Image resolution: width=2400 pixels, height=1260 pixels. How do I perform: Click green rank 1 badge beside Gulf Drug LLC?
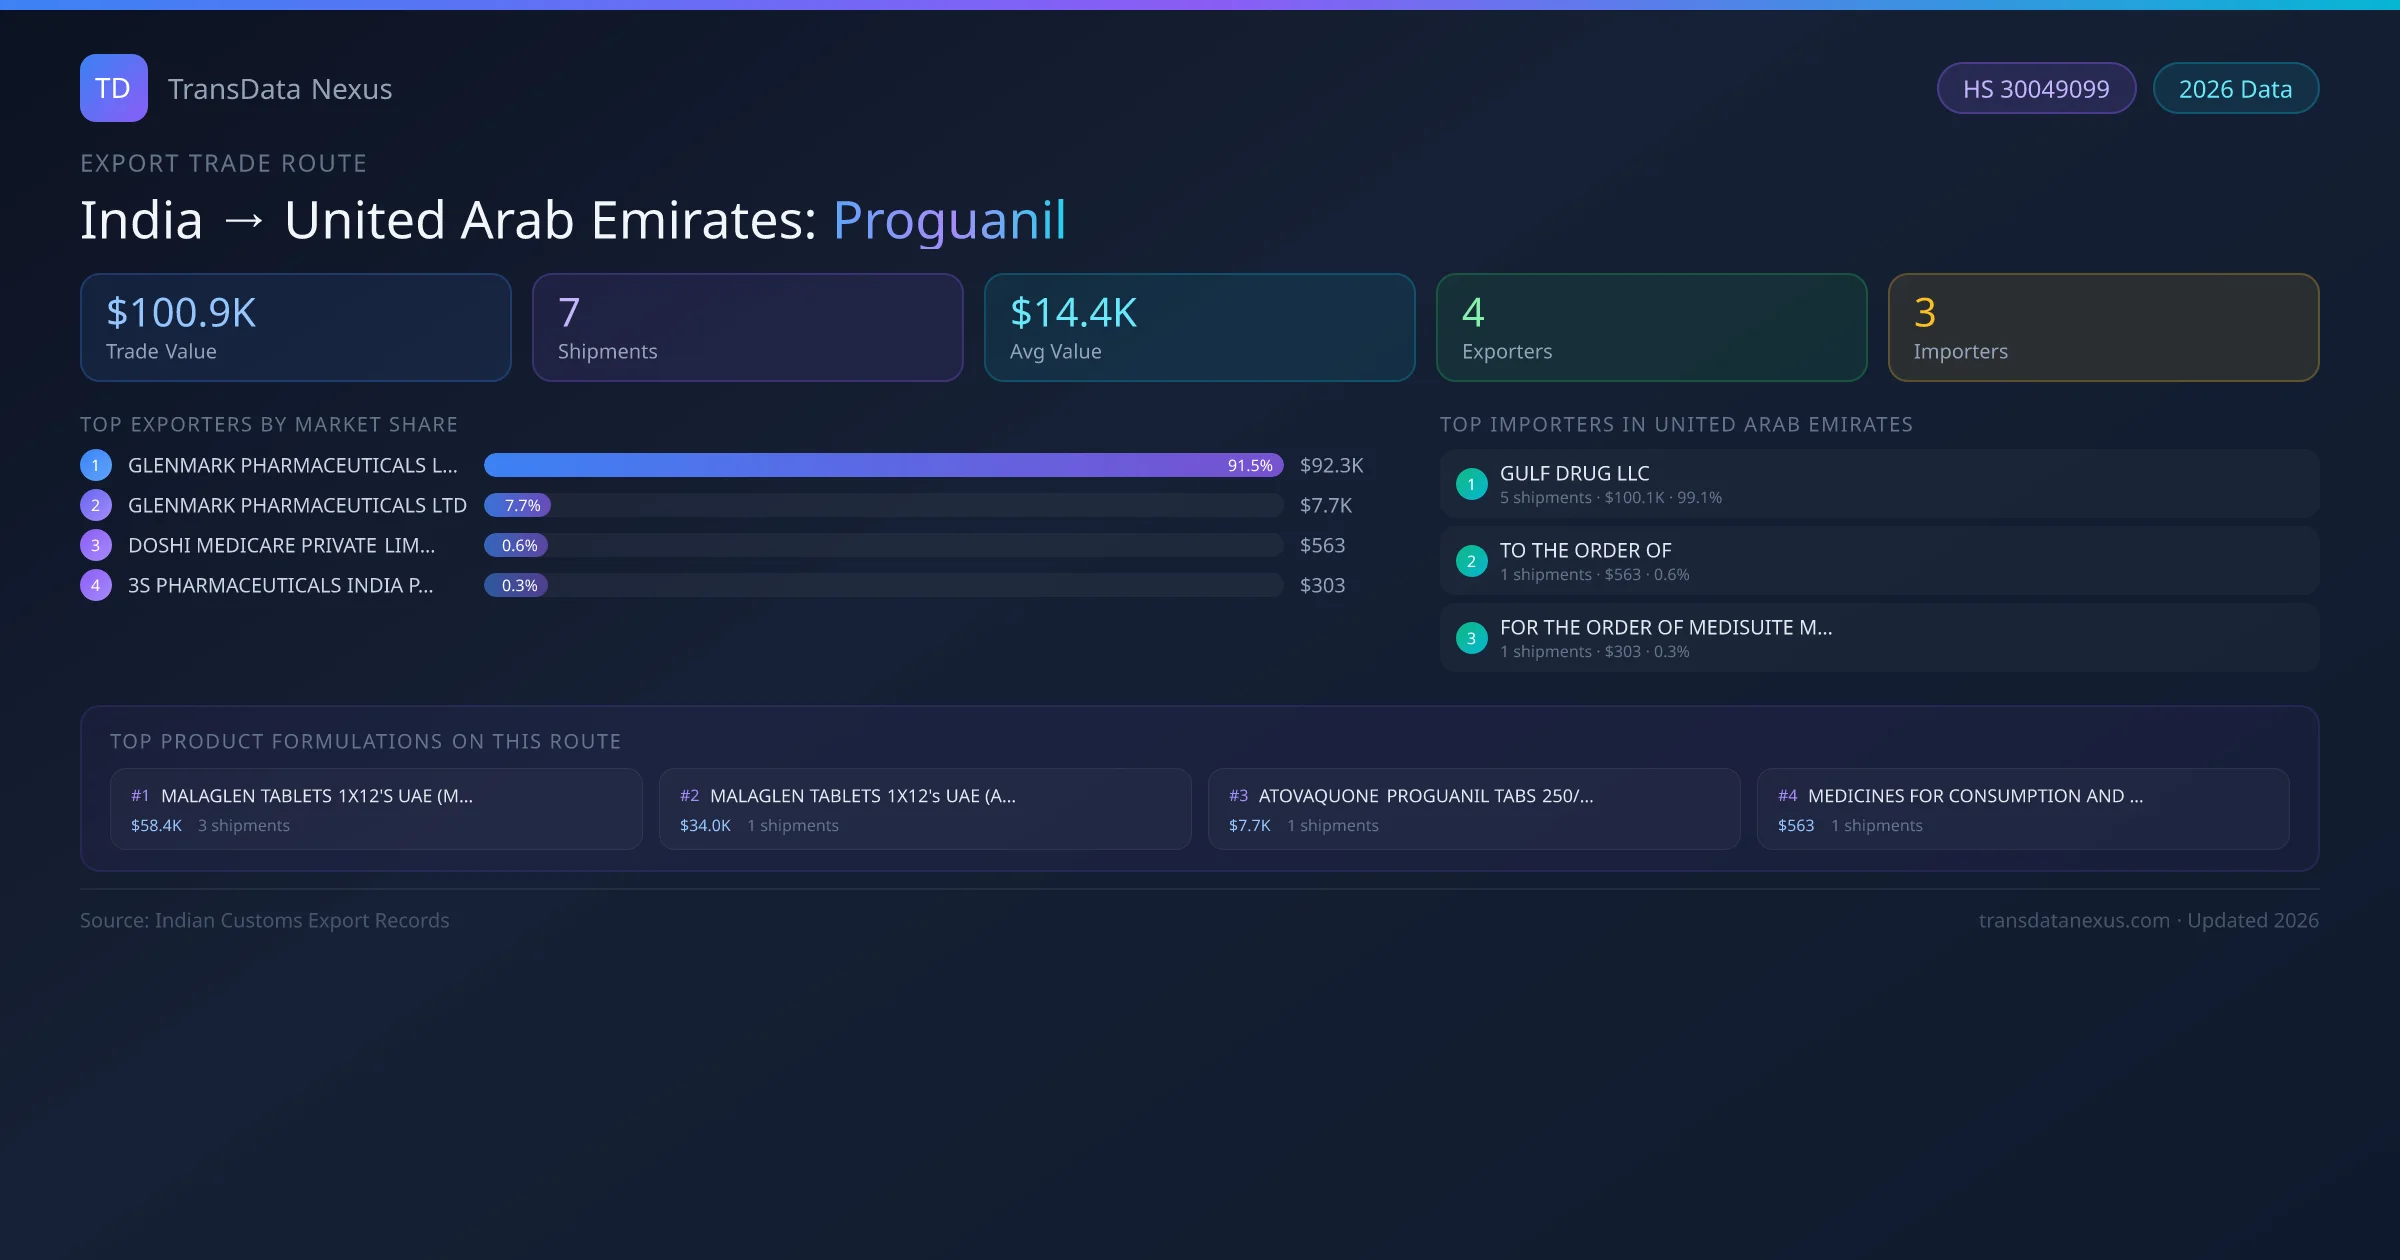(1471, 484)
